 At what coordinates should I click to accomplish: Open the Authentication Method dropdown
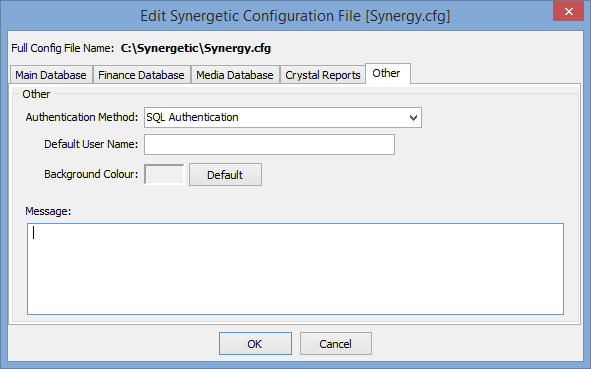click(283, 118)
